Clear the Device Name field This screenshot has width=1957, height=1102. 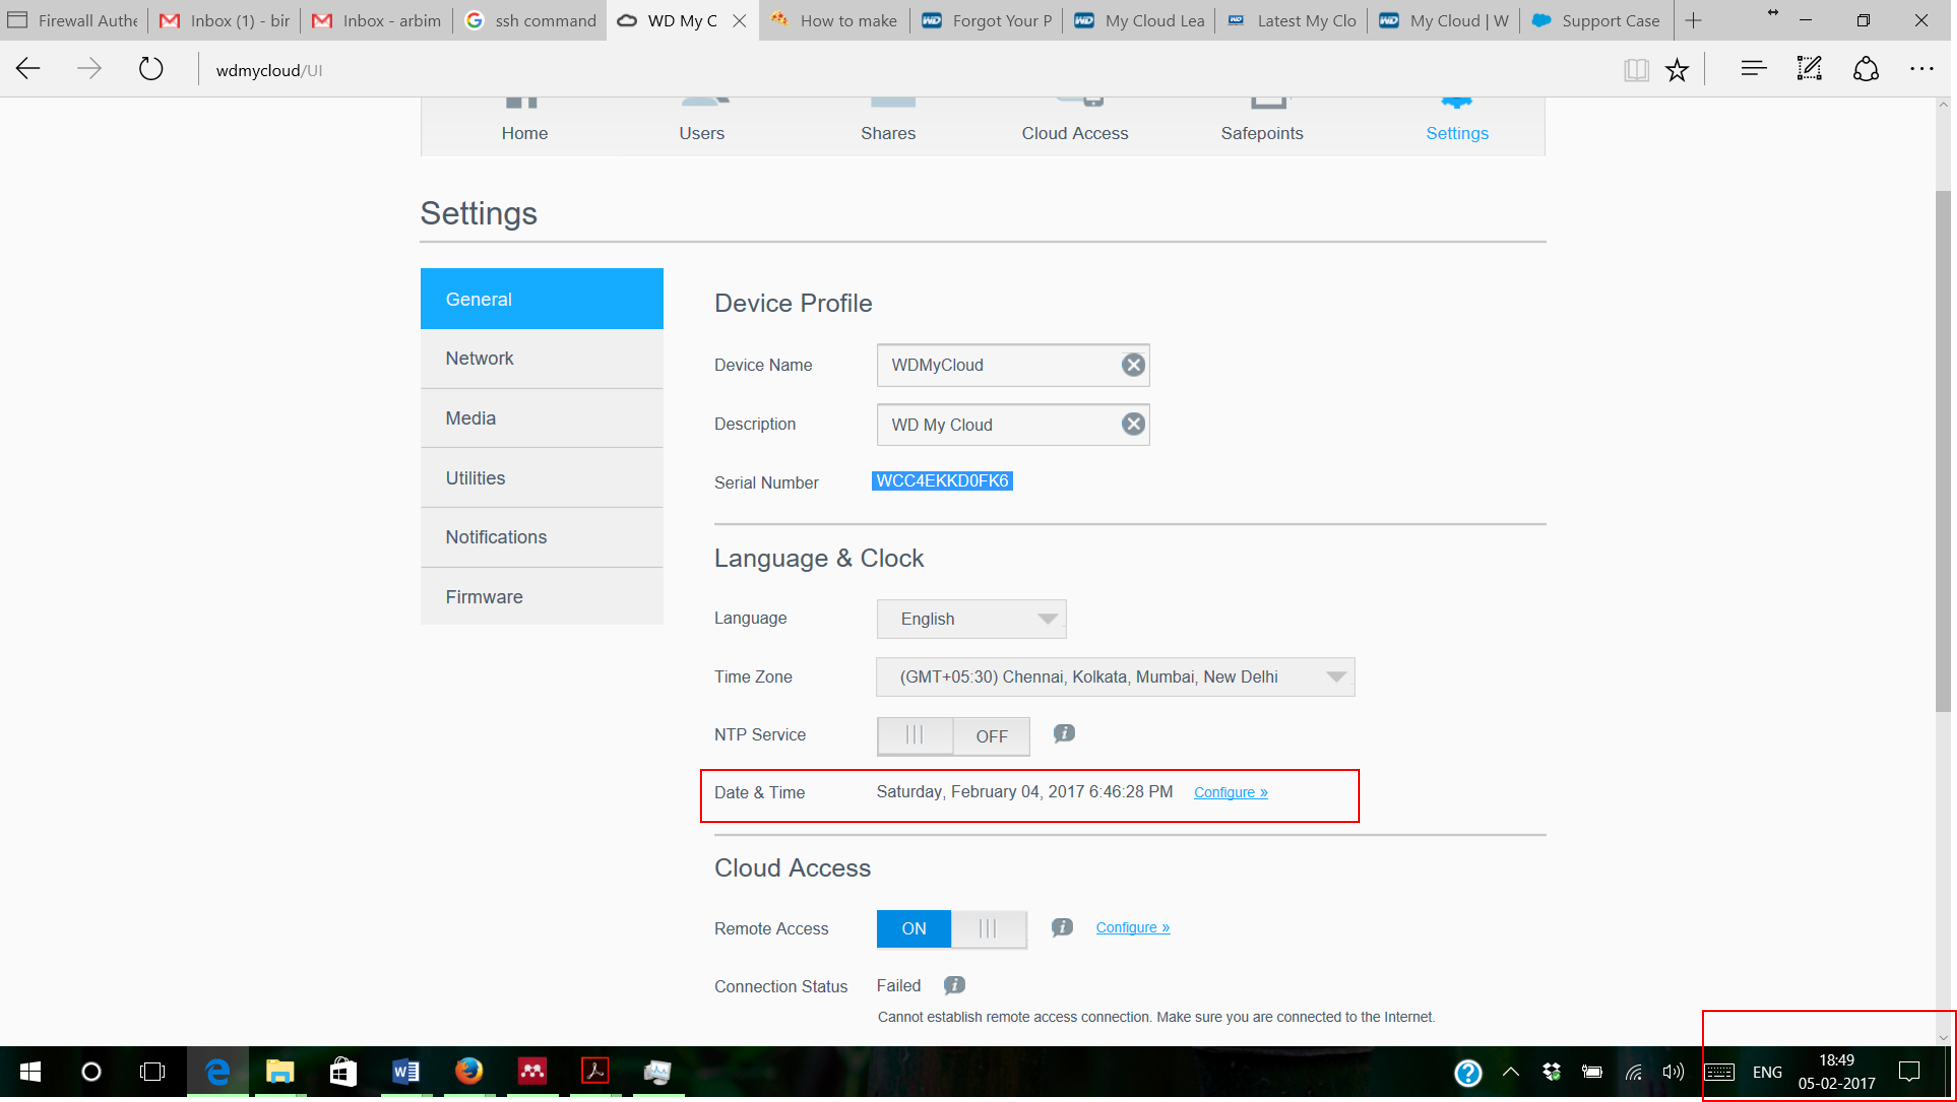click(x=1132, y=365)
